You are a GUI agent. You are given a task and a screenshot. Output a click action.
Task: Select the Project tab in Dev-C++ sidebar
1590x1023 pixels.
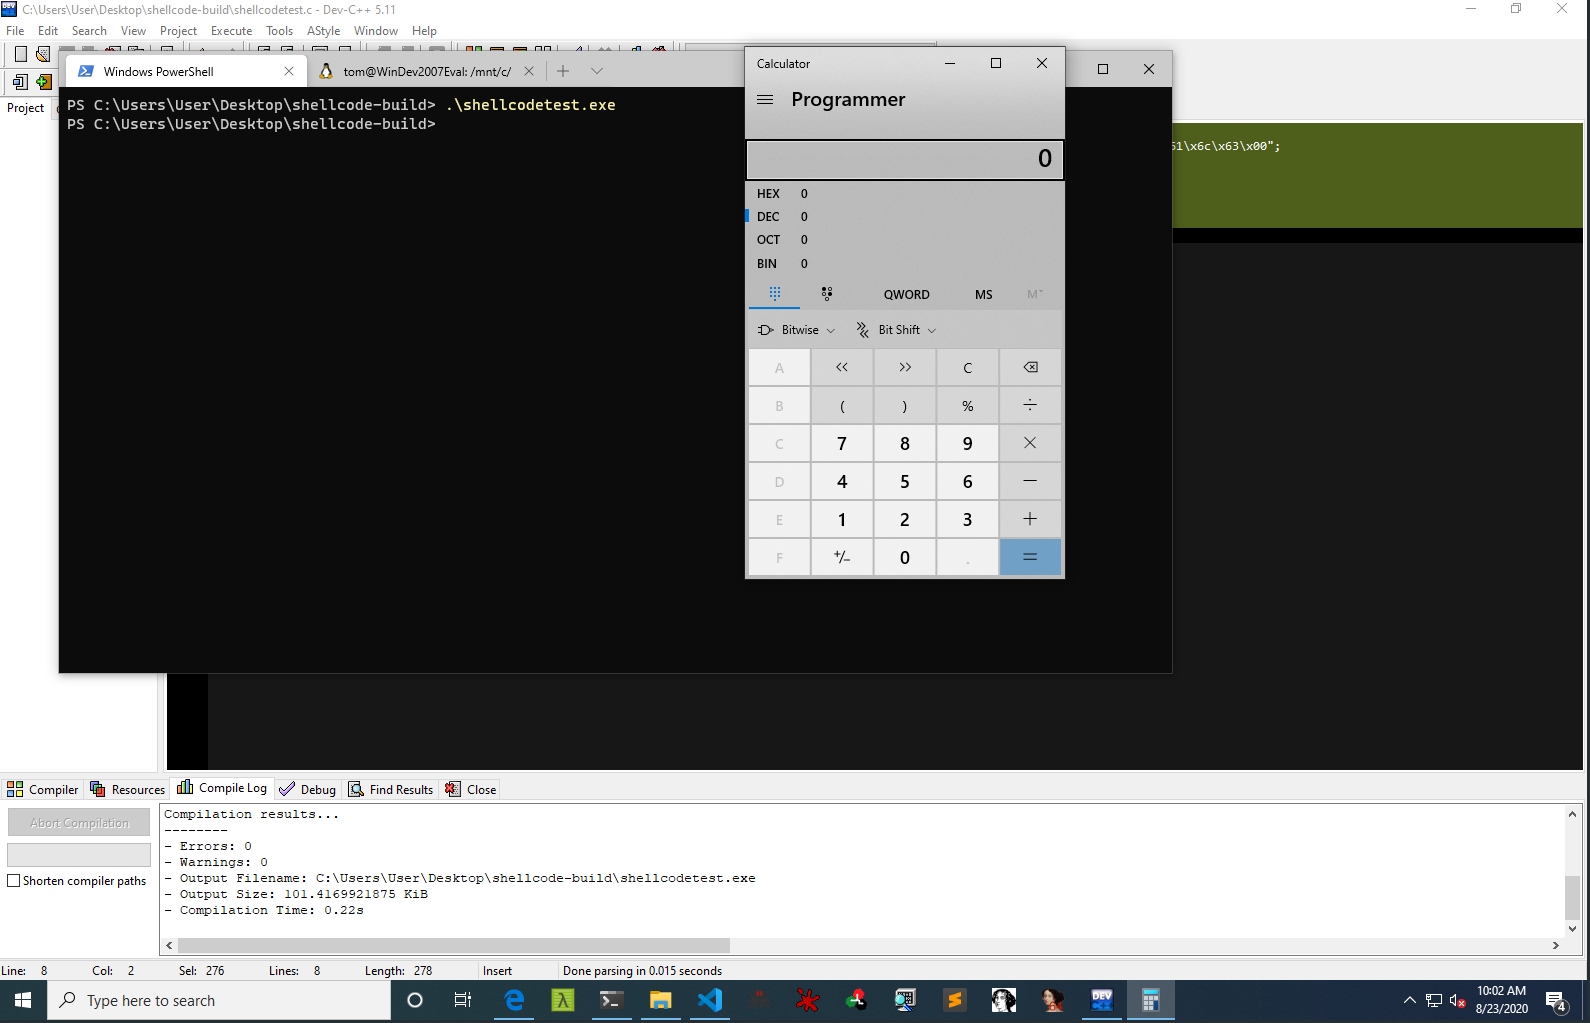tap(26, 108)
